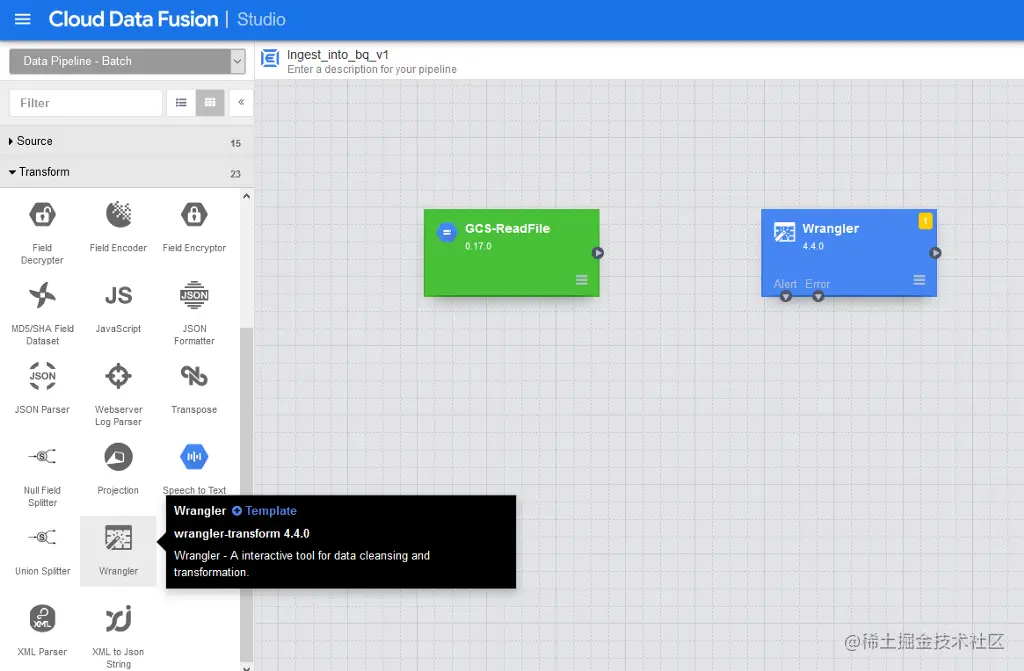Click the Source count 15
The height and width of the screenshot is (671, 1024).
click(x=235, y=143)
